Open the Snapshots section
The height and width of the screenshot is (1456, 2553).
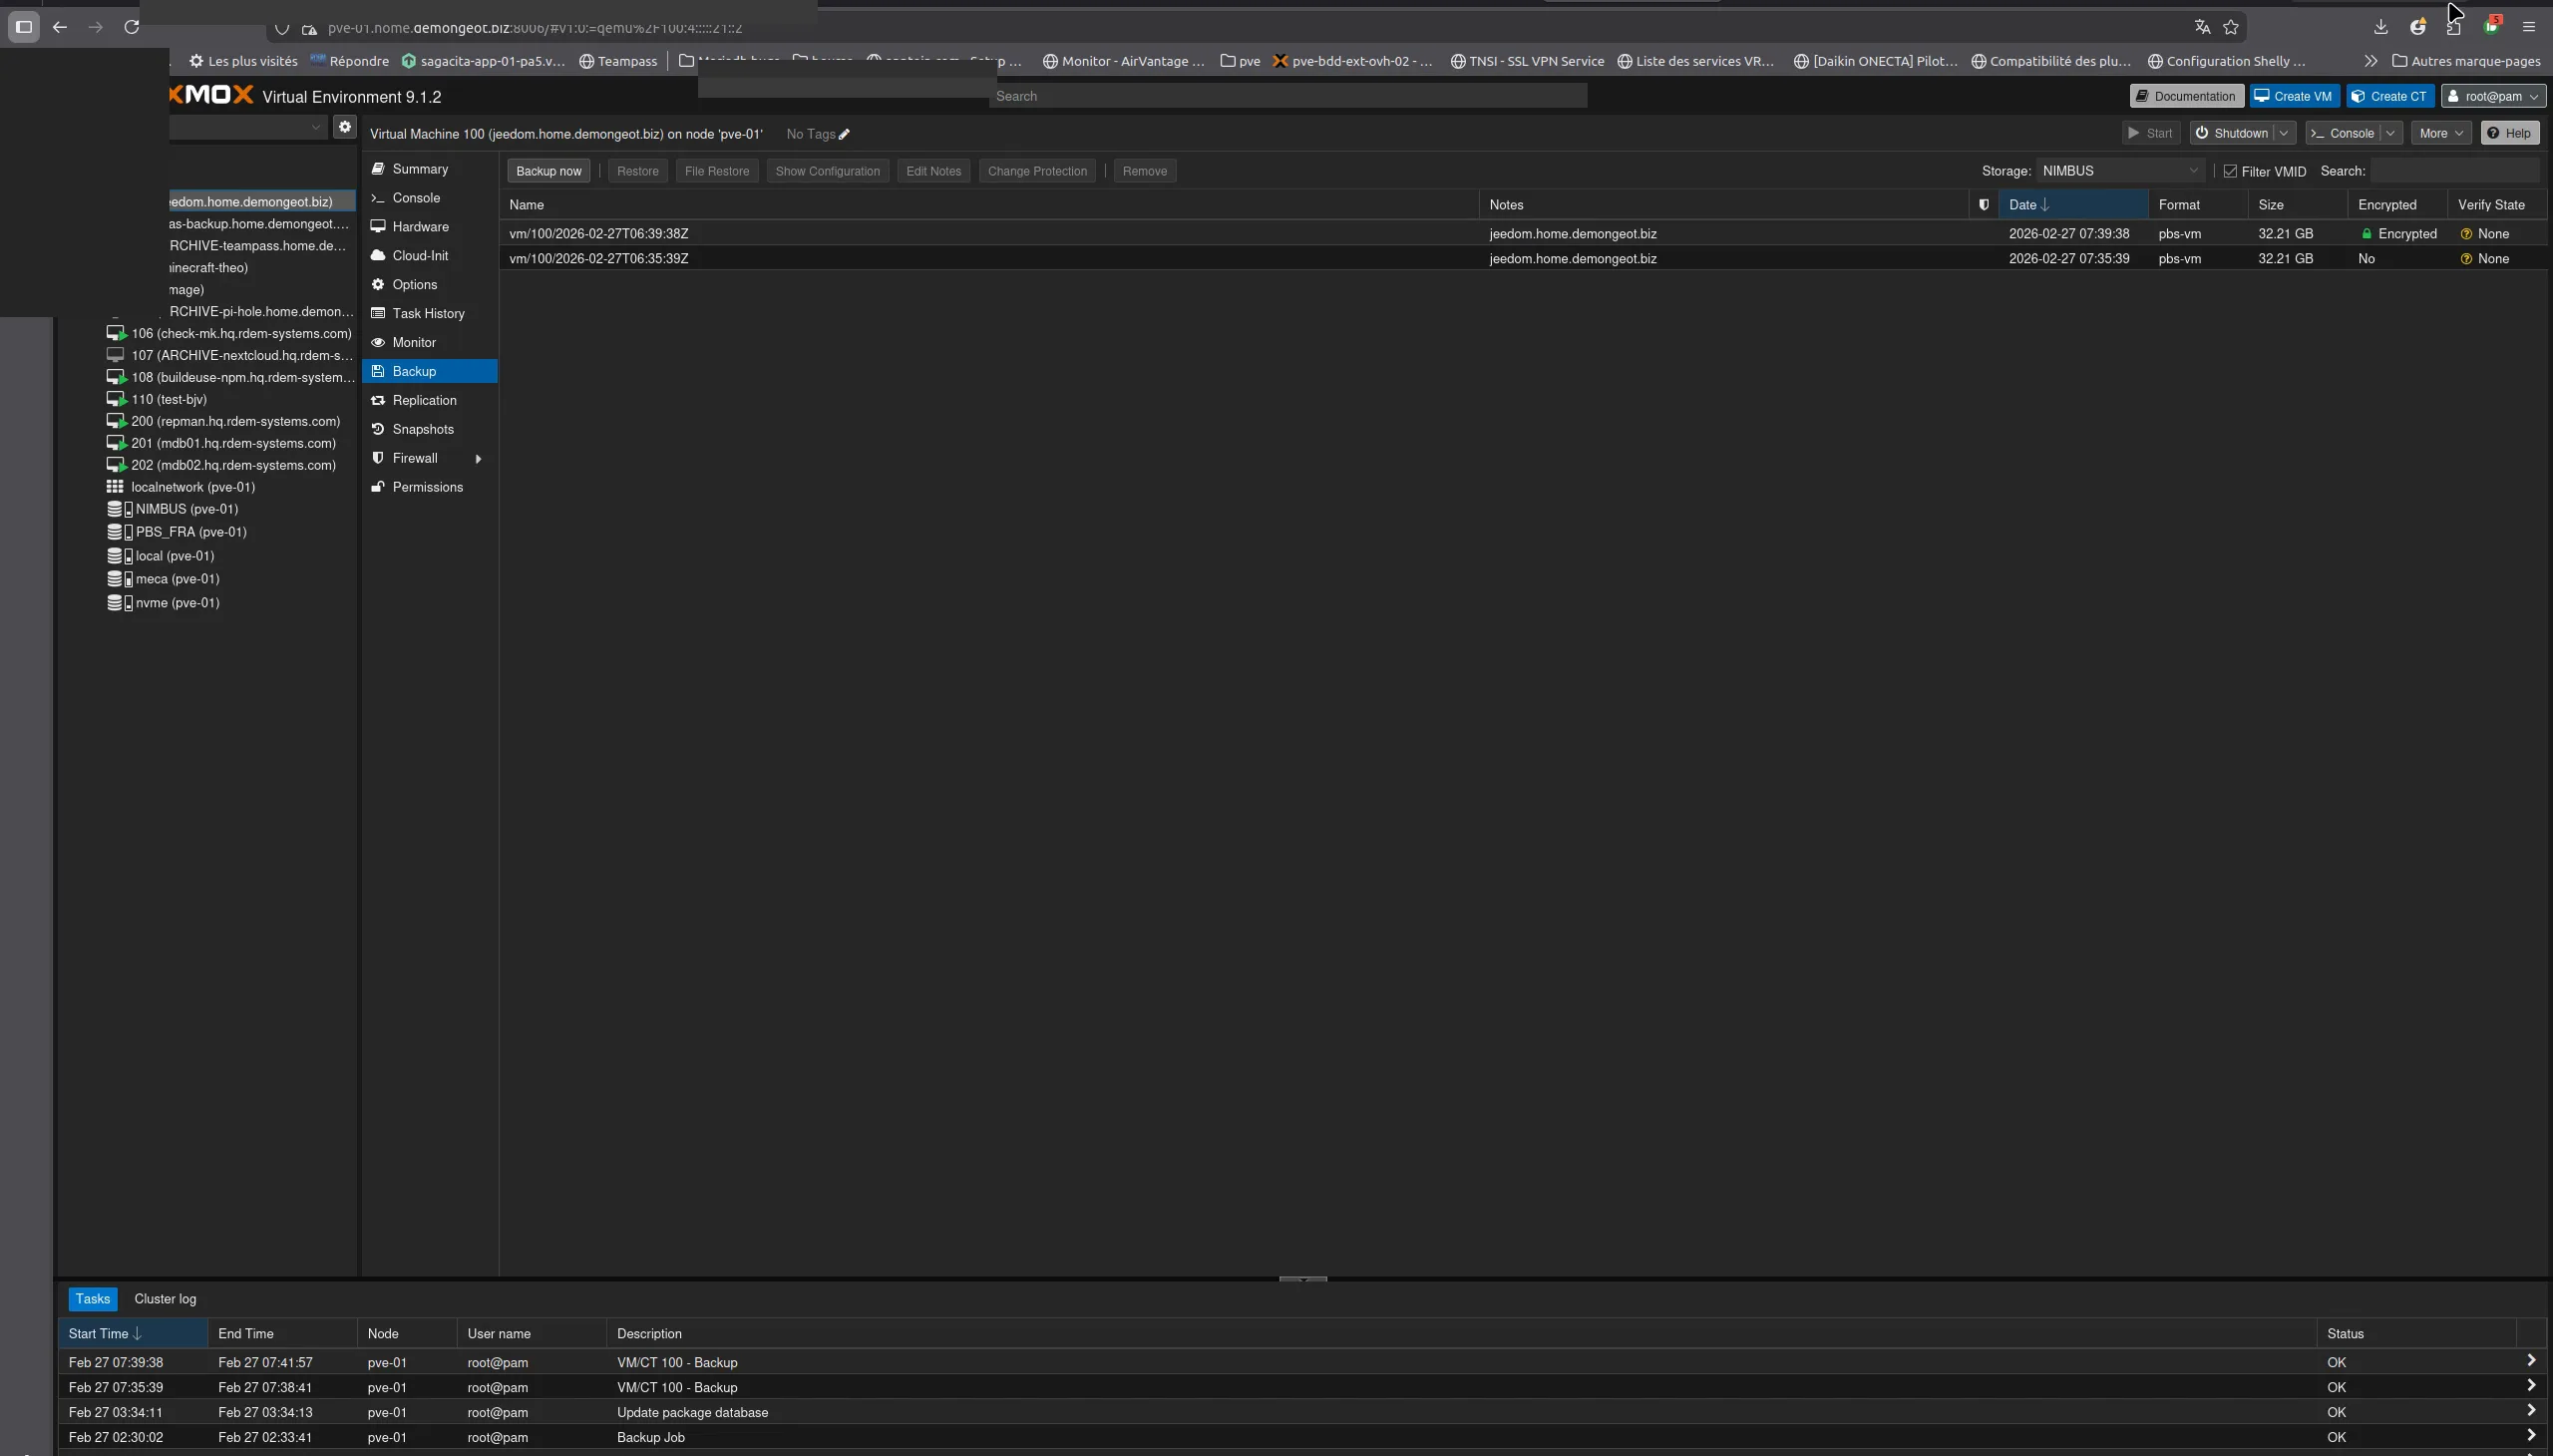point(422,429)
